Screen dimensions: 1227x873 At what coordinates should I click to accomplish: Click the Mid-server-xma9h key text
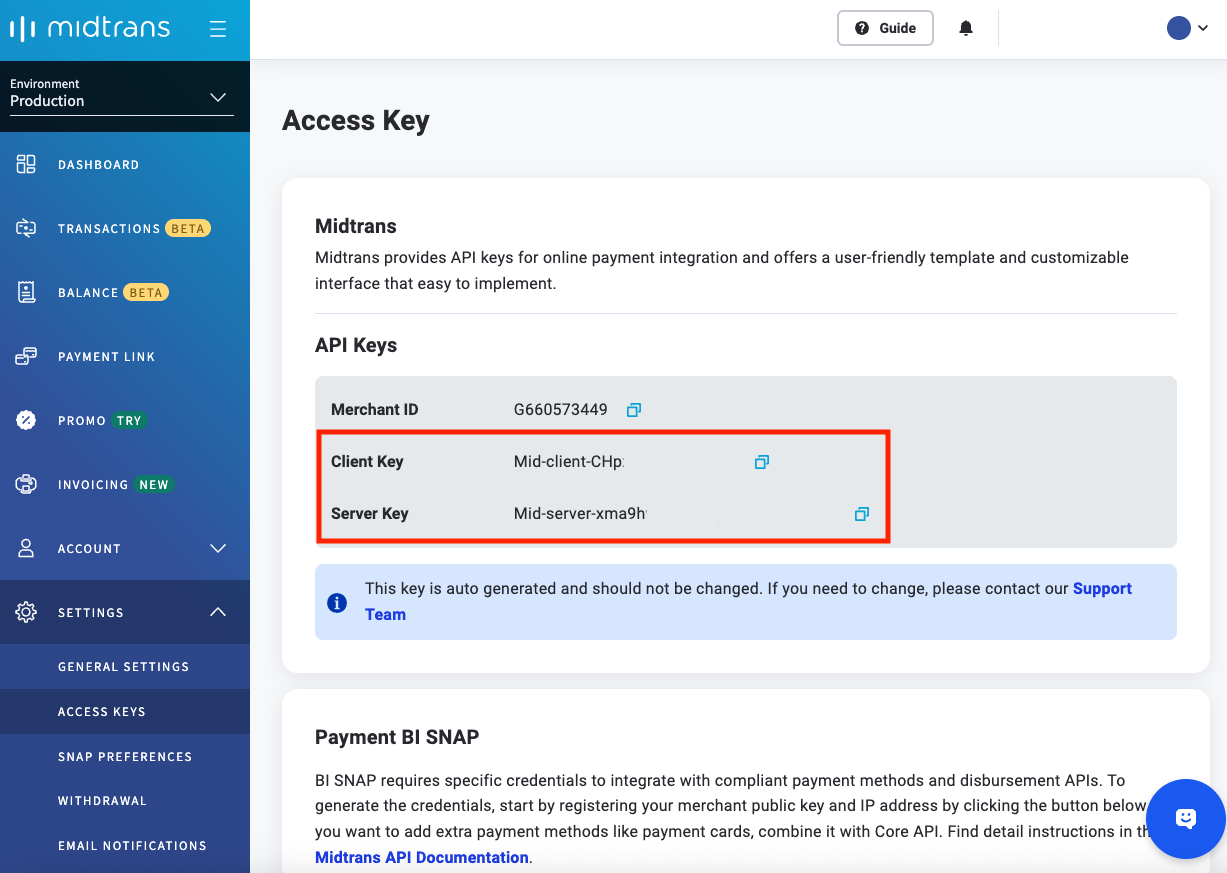pos(580,514)
